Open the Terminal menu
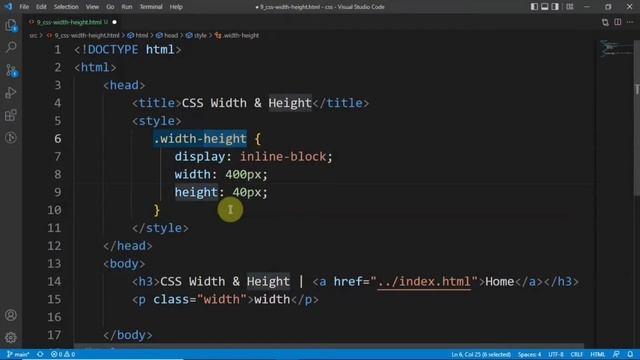Viewport: 640px width, 360px height. (151, 7)
